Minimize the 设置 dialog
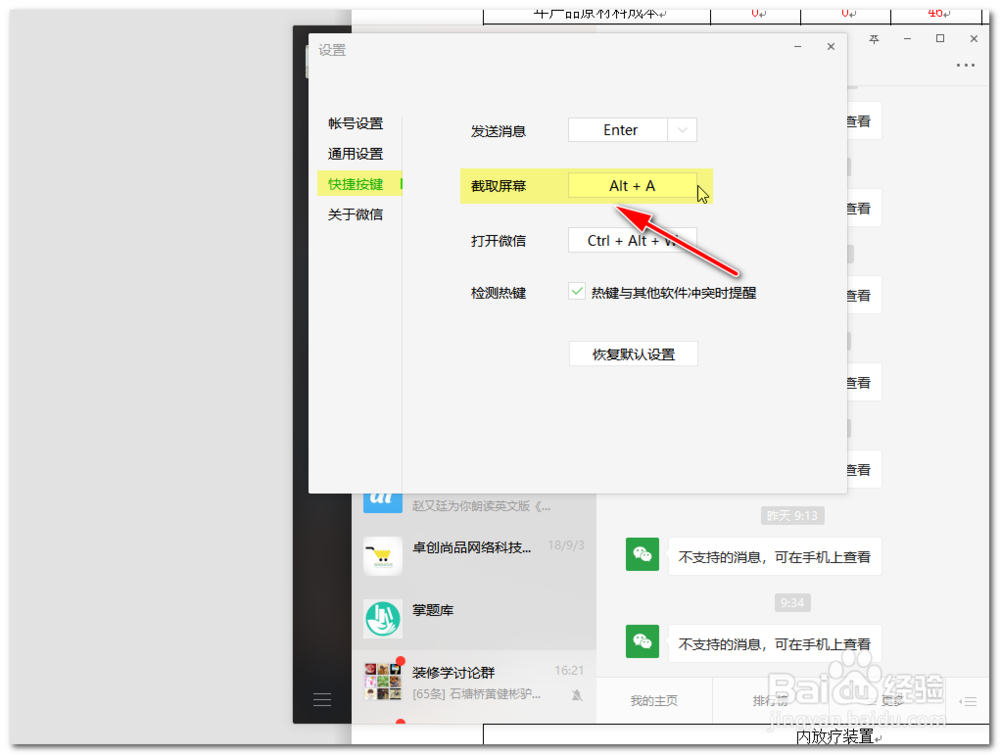1000x755 pixels. 797,47
